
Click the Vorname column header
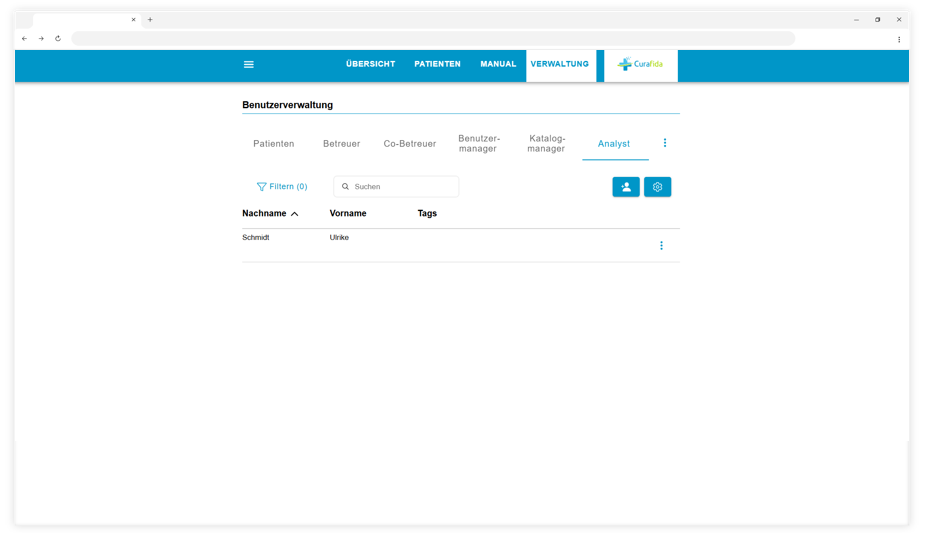coord(348,213)
